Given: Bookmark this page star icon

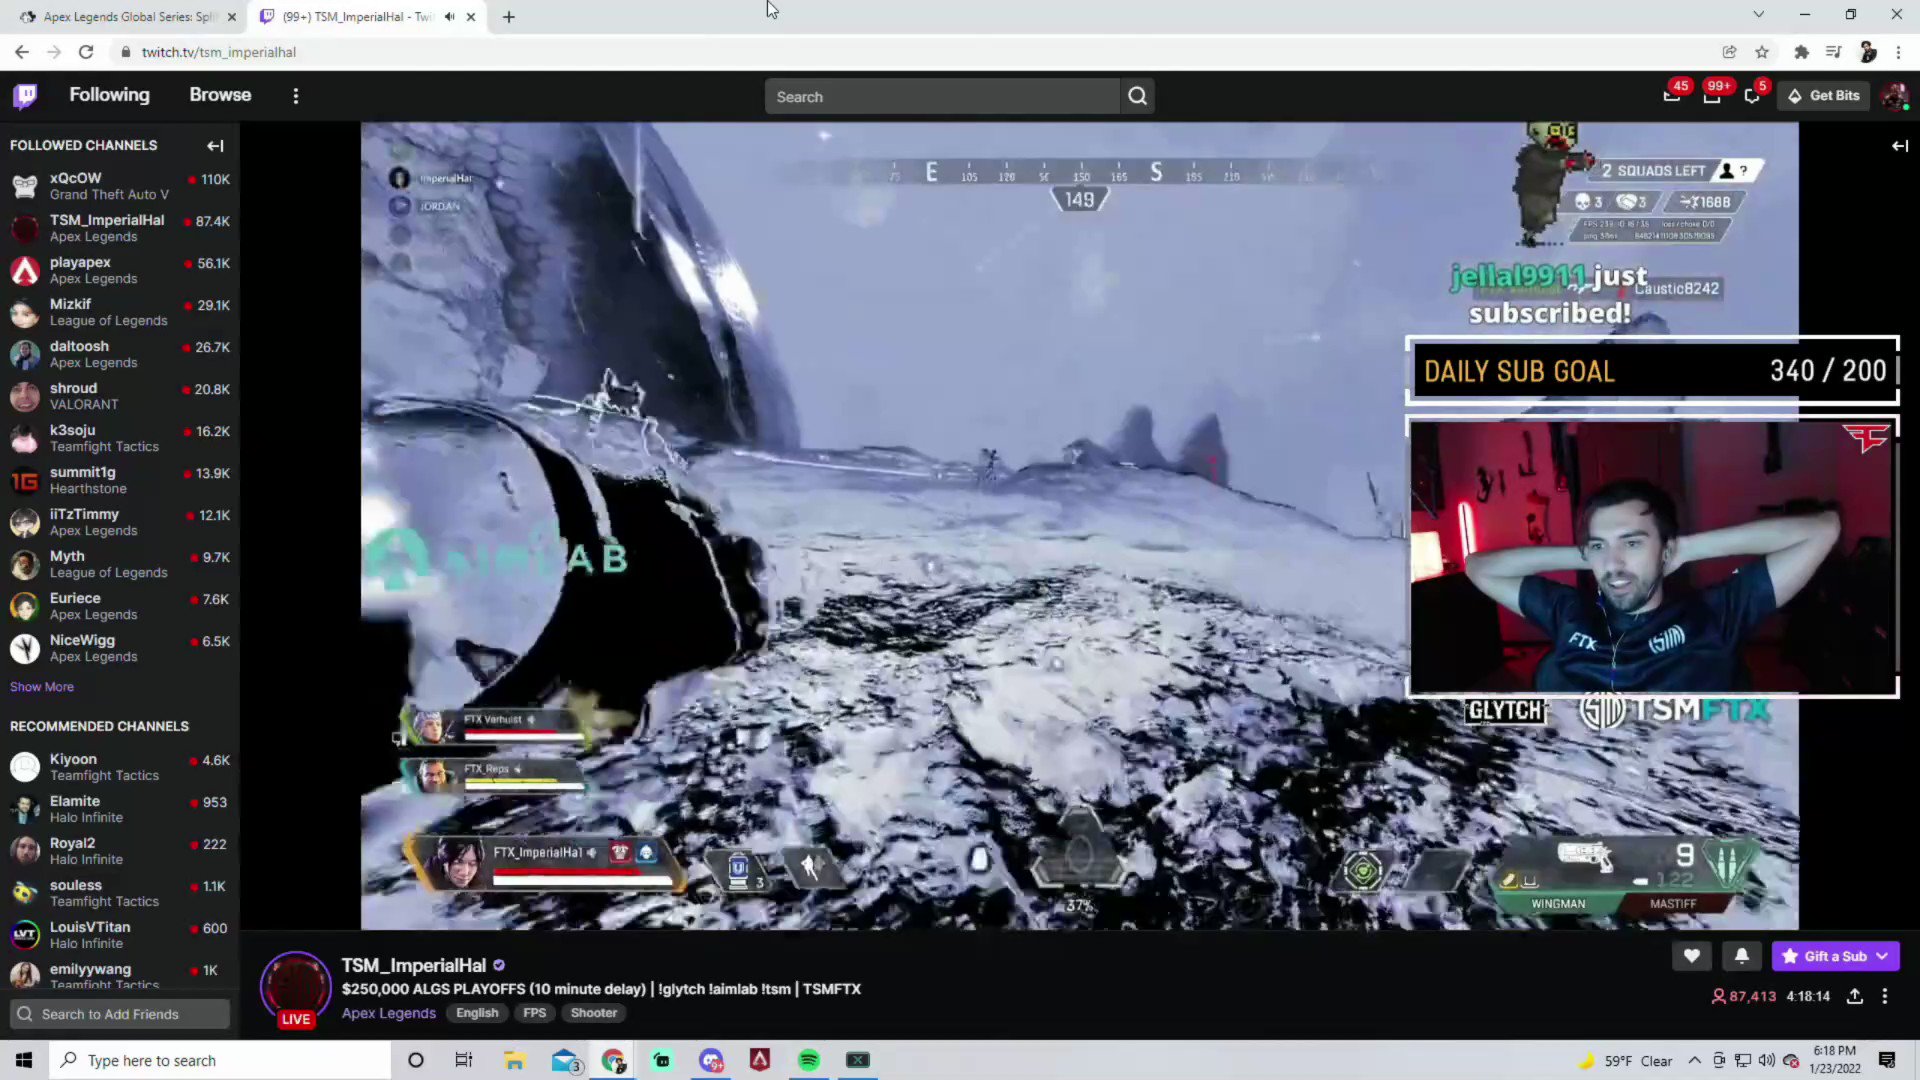Looking at the screenshot, I should coord(1762,52).
